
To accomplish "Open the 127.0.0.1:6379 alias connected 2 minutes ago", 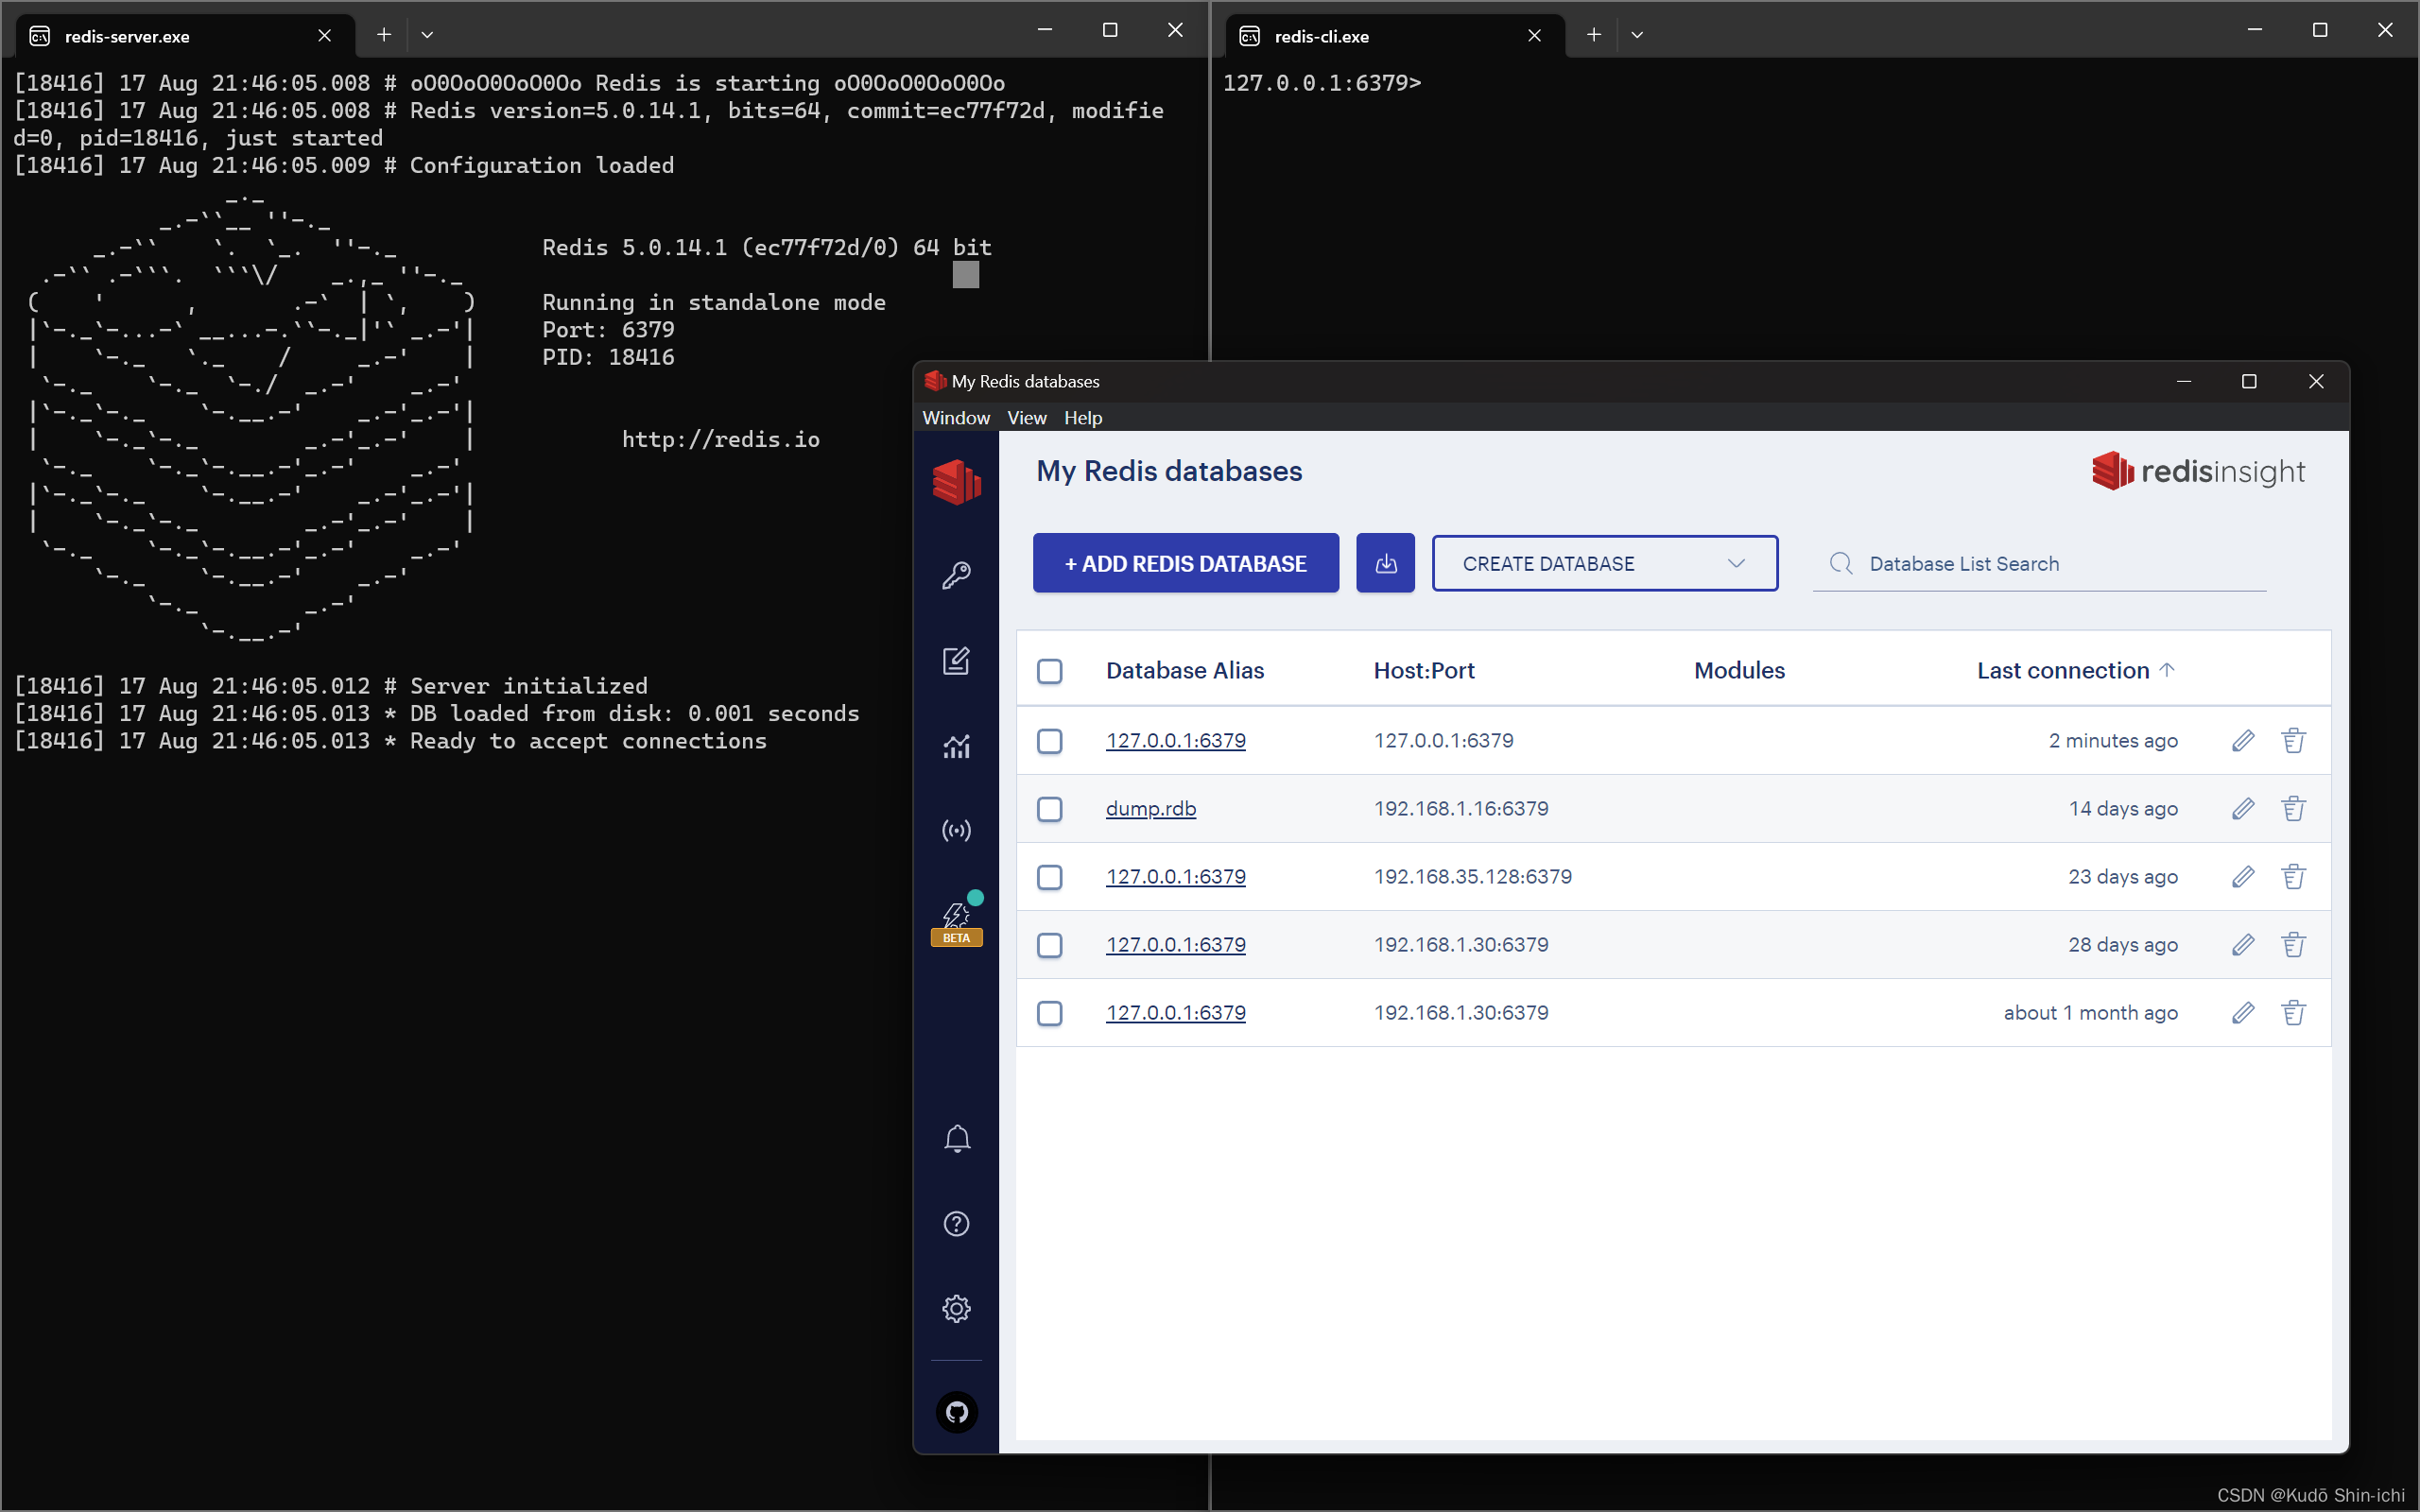I will pyautogui.click(x=1176, y=741).
